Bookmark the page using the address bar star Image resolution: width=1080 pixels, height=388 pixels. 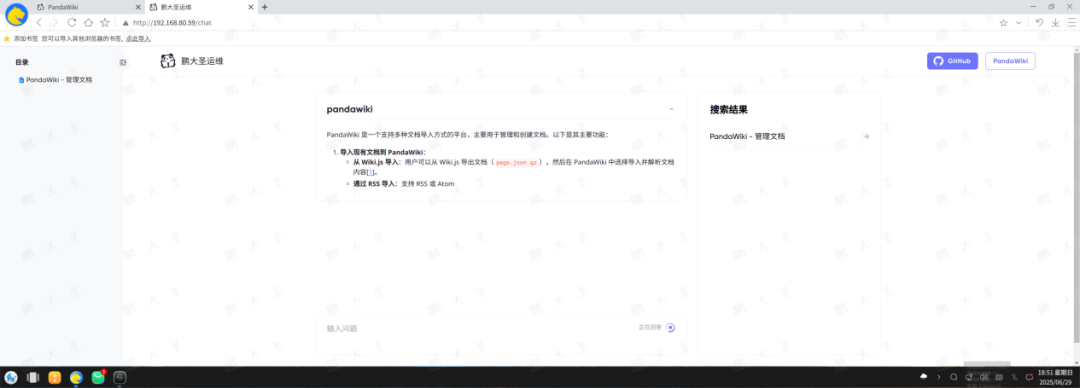pos(105,23)
